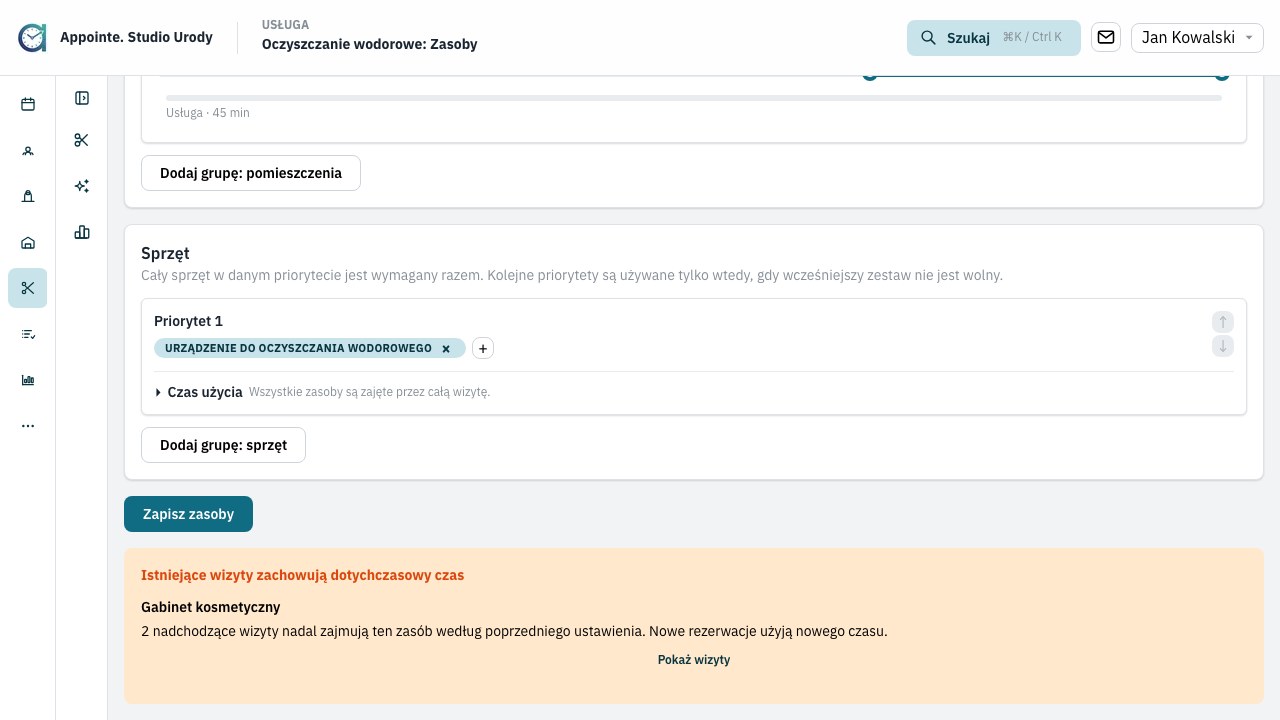
Task: Move Priorytet 1 up with the arrow
Action: (x=1222, y=322)
